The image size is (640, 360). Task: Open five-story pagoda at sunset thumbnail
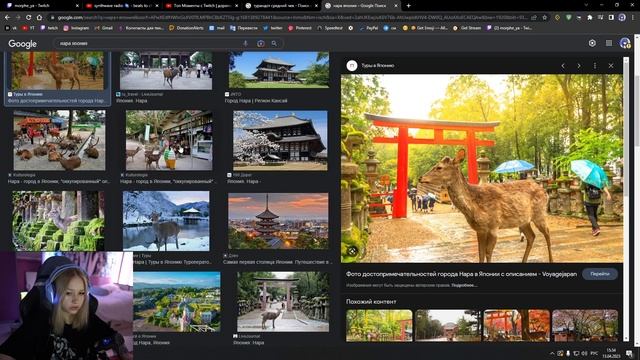[x=278, y=221]
